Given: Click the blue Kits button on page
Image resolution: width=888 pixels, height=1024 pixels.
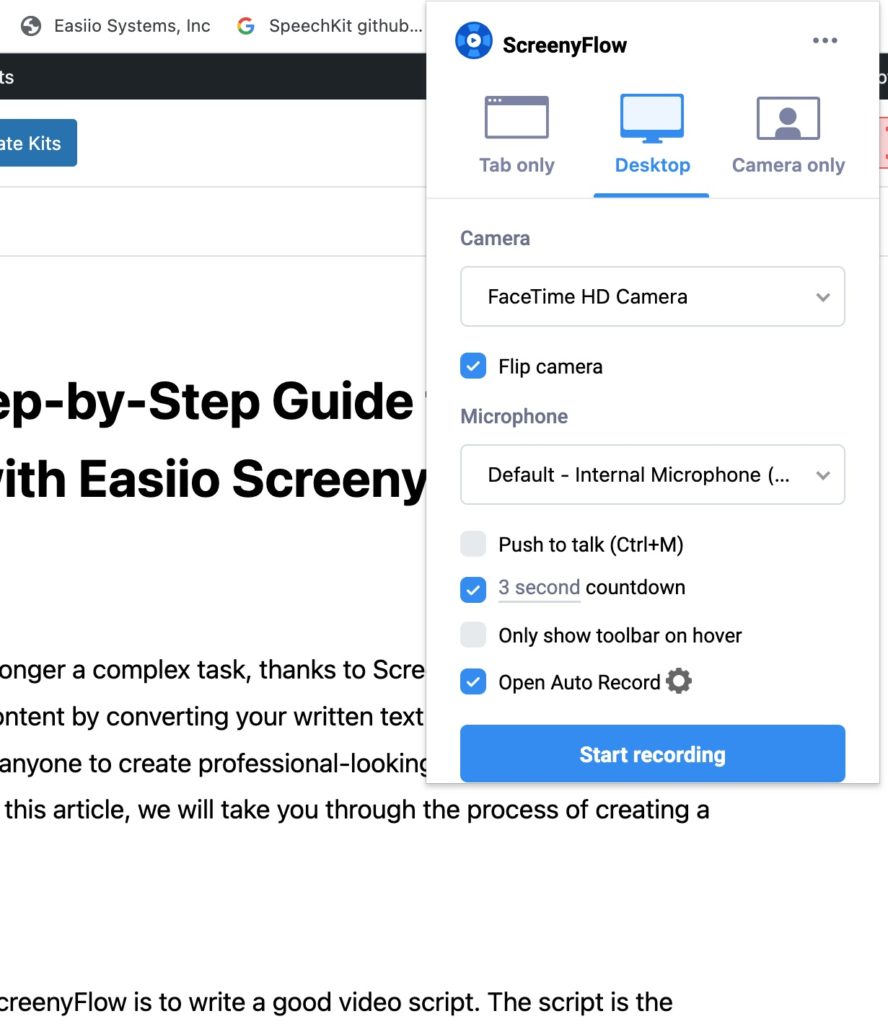Looking at the screenshot, I should coord(37,143).
